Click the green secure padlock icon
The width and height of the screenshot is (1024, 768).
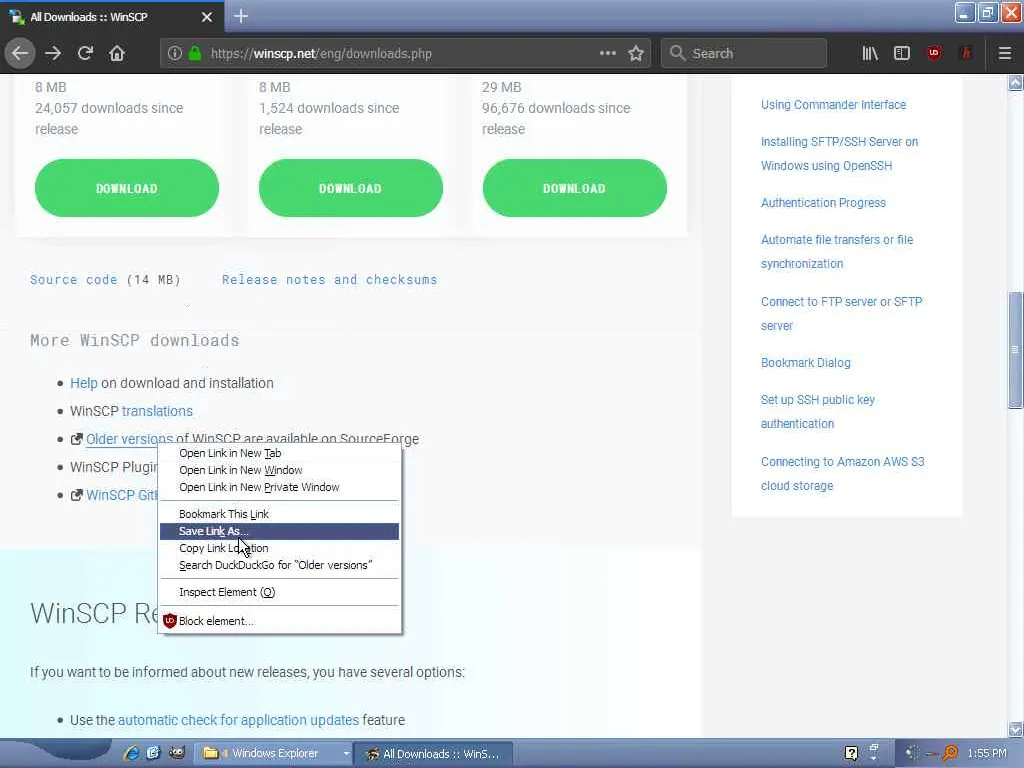pyautogui.click(x=195, y=53)
